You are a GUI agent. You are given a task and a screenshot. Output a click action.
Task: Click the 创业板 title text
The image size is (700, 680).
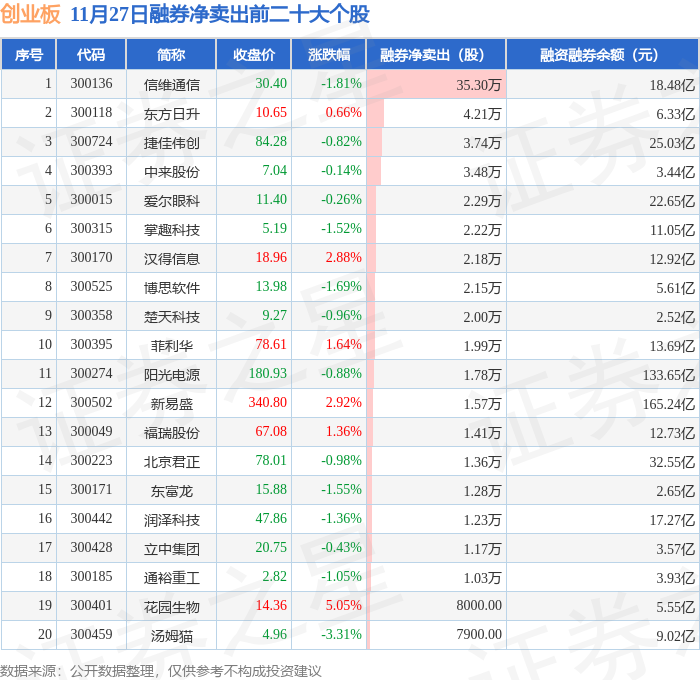[x=30, y=14]
